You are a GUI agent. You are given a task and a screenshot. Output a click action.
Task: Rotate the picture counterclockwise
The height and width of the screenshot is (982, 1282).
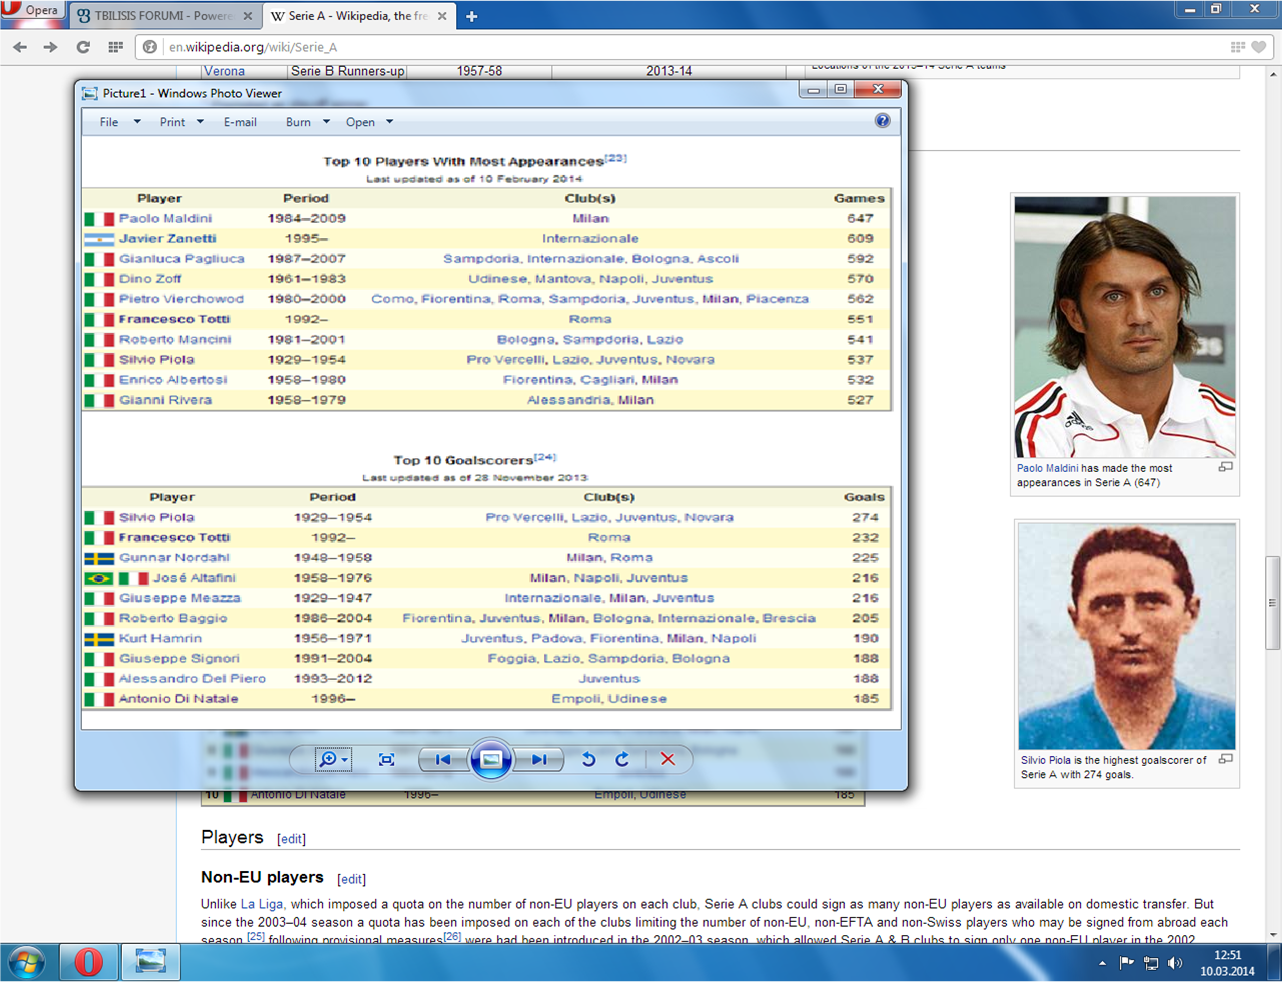click(589, 760)
